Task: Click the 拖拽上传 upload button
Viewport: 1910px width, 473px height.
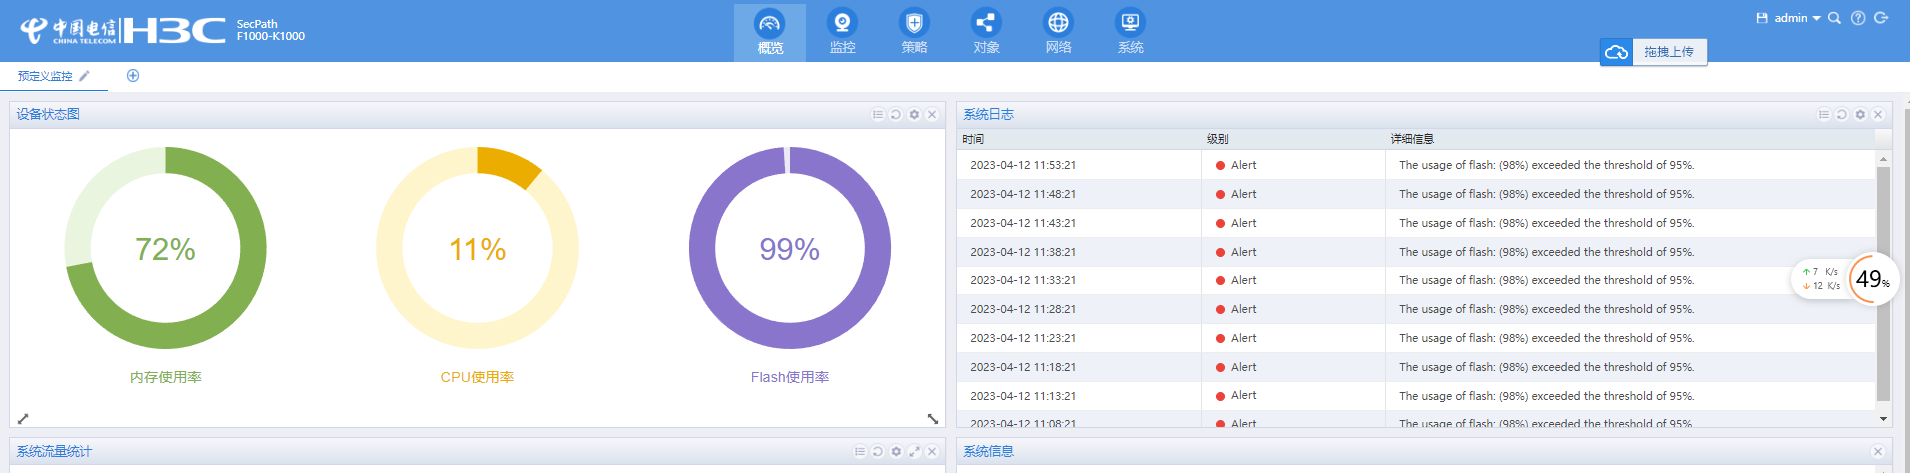Action: [1669, 52]
